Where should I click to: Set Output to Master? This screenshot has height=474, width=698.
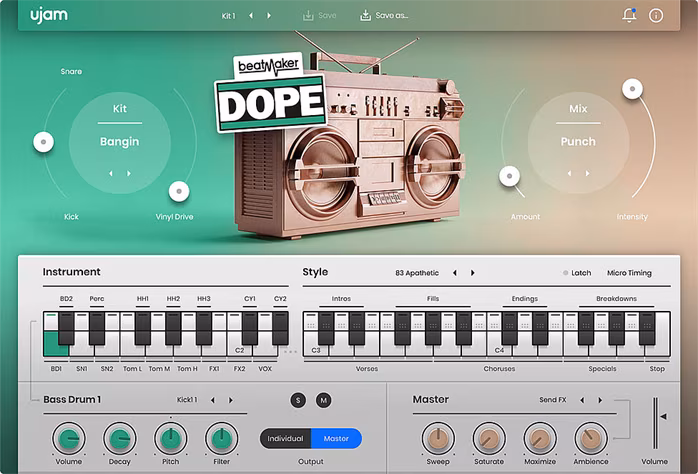(x=336, y=438)
